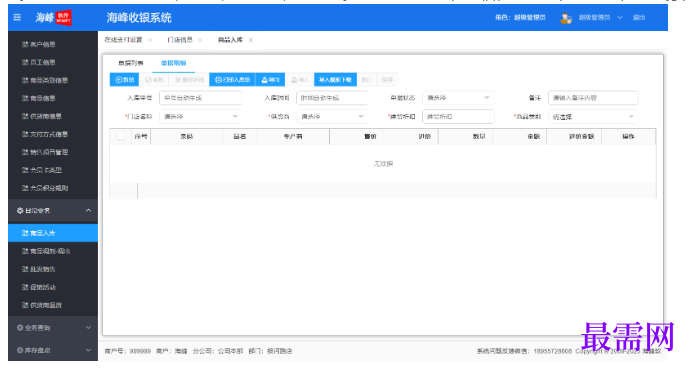Viewport: 693px width, 368px height.
Task: Close the 商品入库 tab
Action: 251,40
